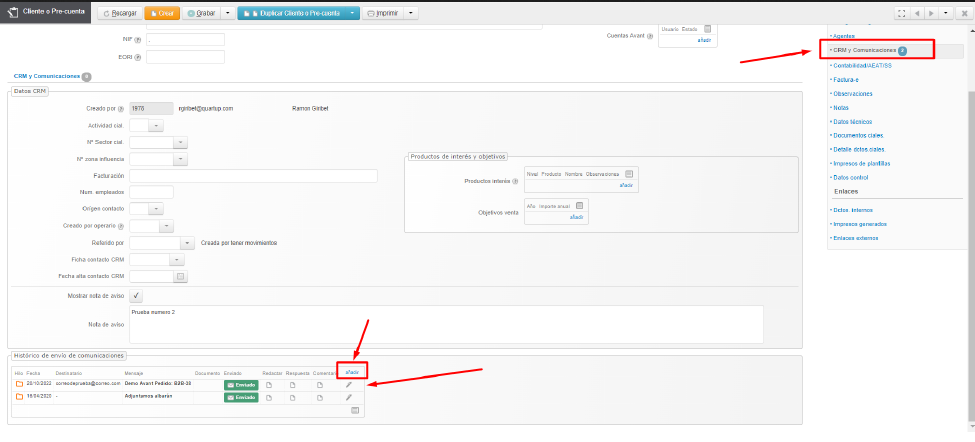Click the pencil edit icon in first communication row
Screen dimensions: 975x442
tap(349, 384)
